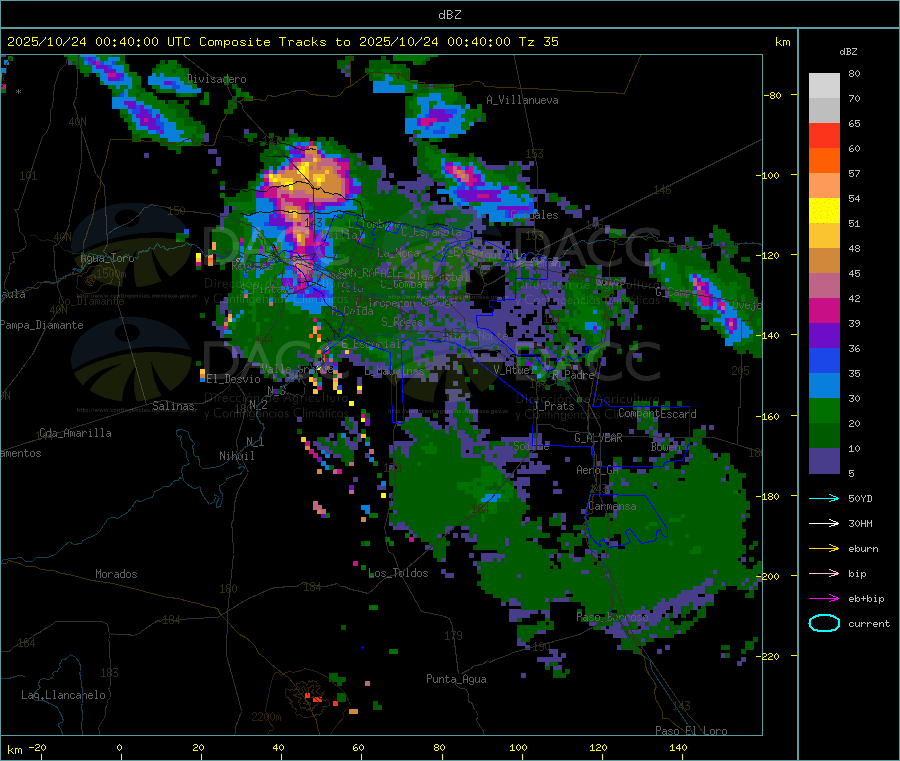This screenshot has width=900, height=761.
Task: Pick the bright green 20-30 dBZ swatch
Action: (824, 410)
